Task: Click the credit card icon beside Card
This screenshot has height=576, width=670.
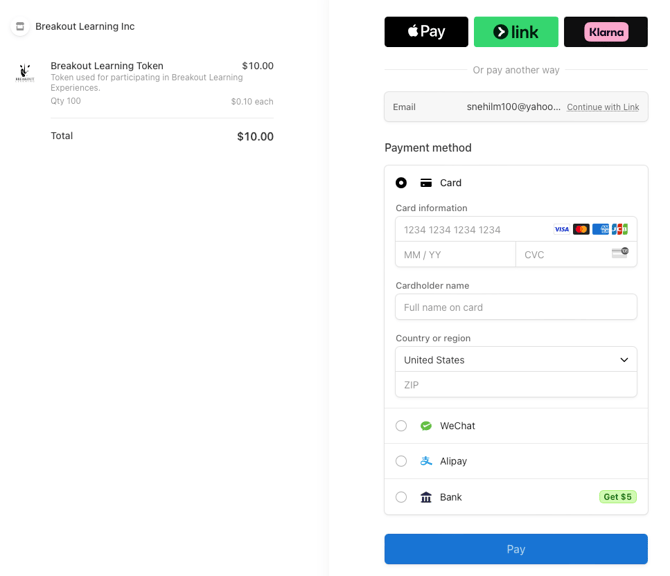Action: click(x=426, y=183)
